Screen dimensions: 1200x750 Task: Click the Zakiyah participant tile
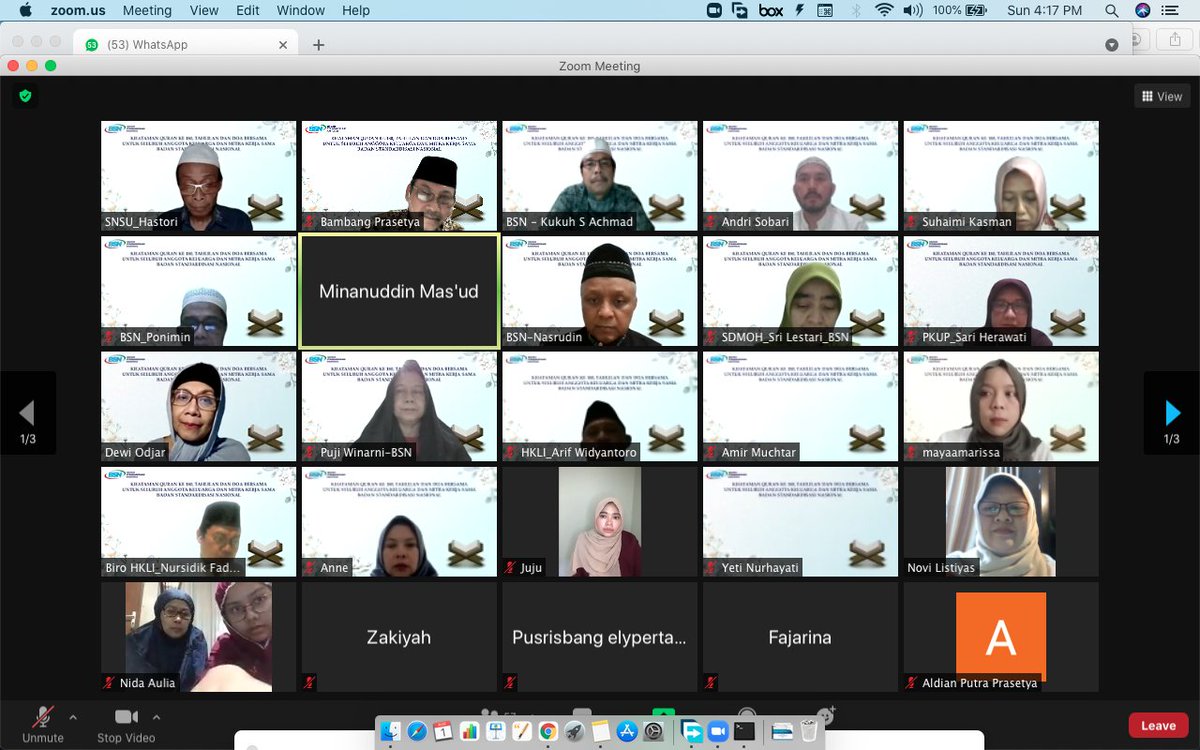click(399, 637)
